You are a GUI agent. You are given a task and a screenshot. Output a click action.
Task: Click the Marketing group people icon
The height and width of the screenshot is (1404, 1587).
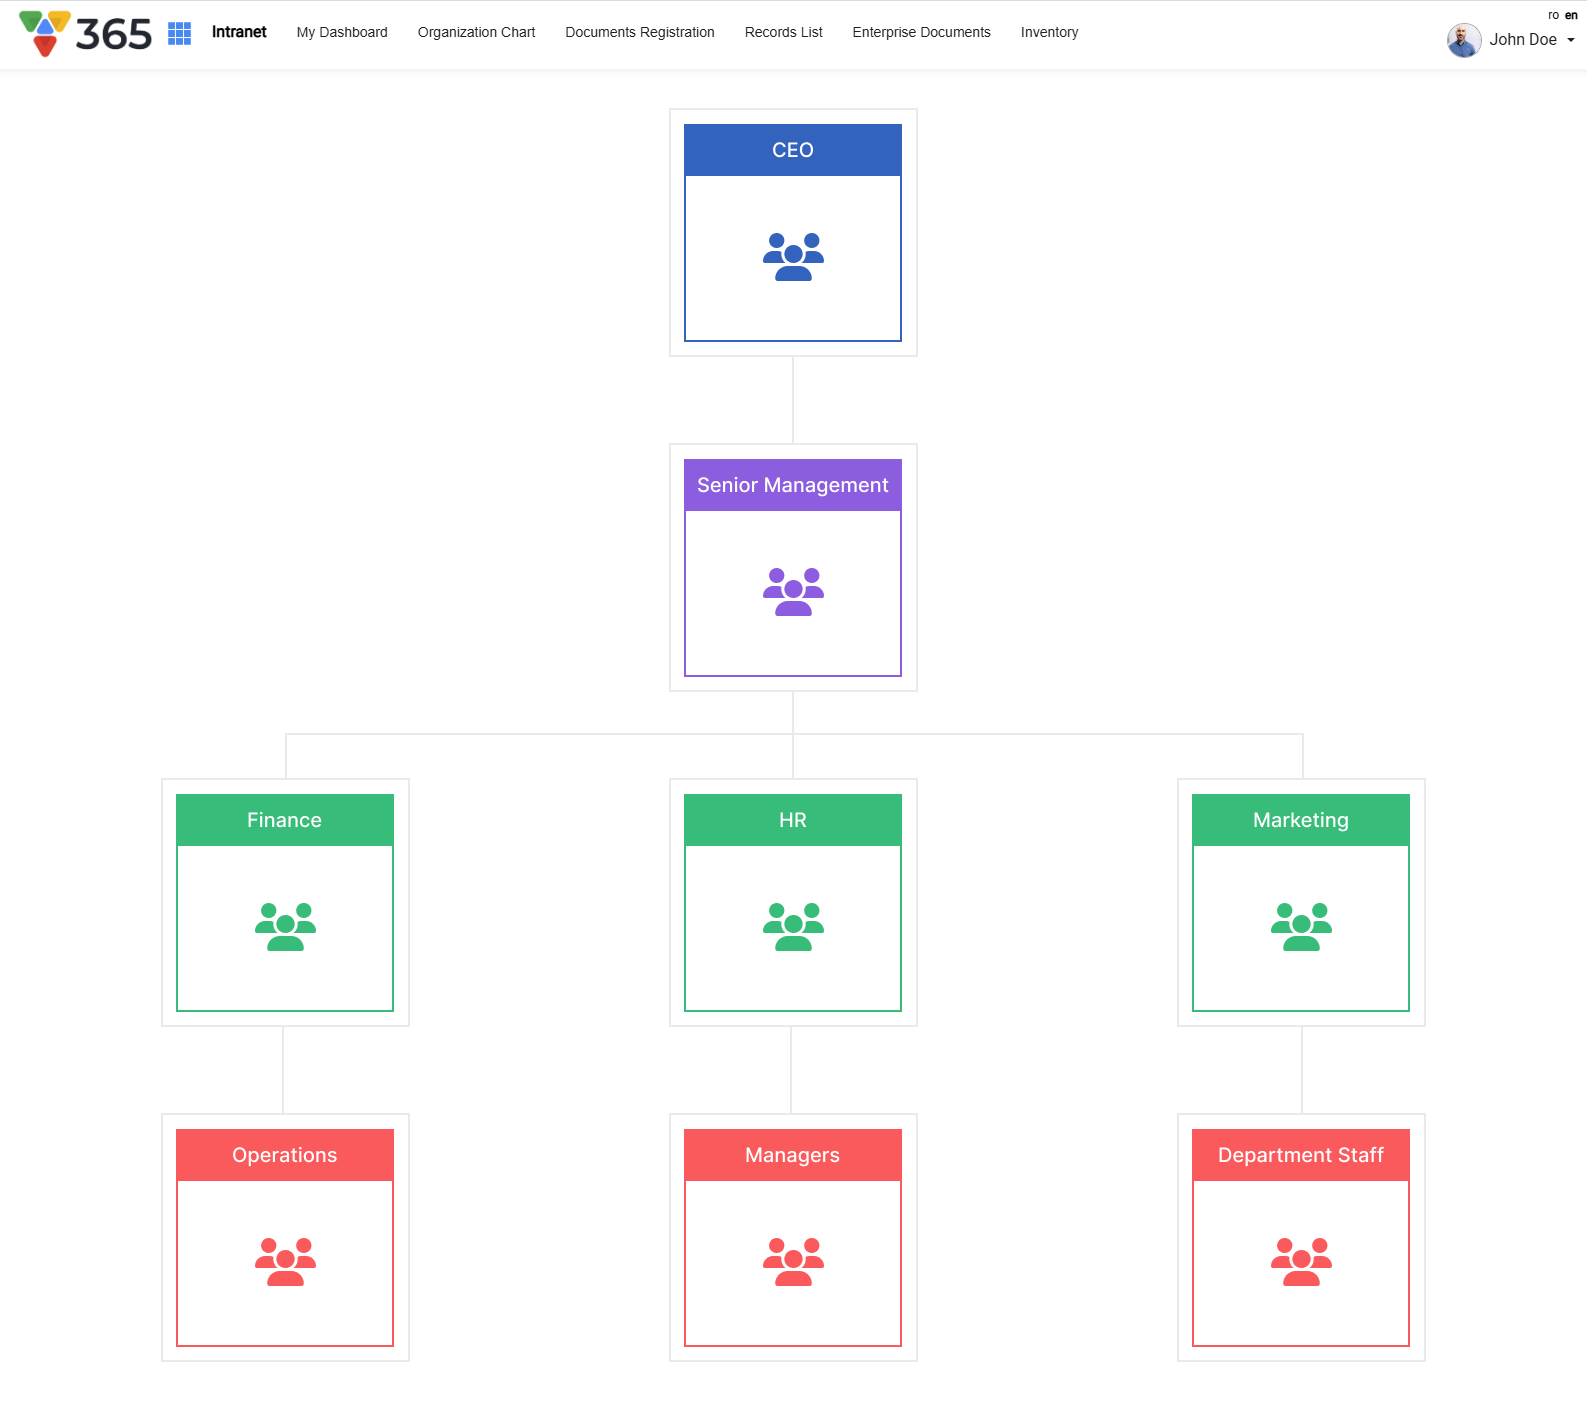point(1301,927)
